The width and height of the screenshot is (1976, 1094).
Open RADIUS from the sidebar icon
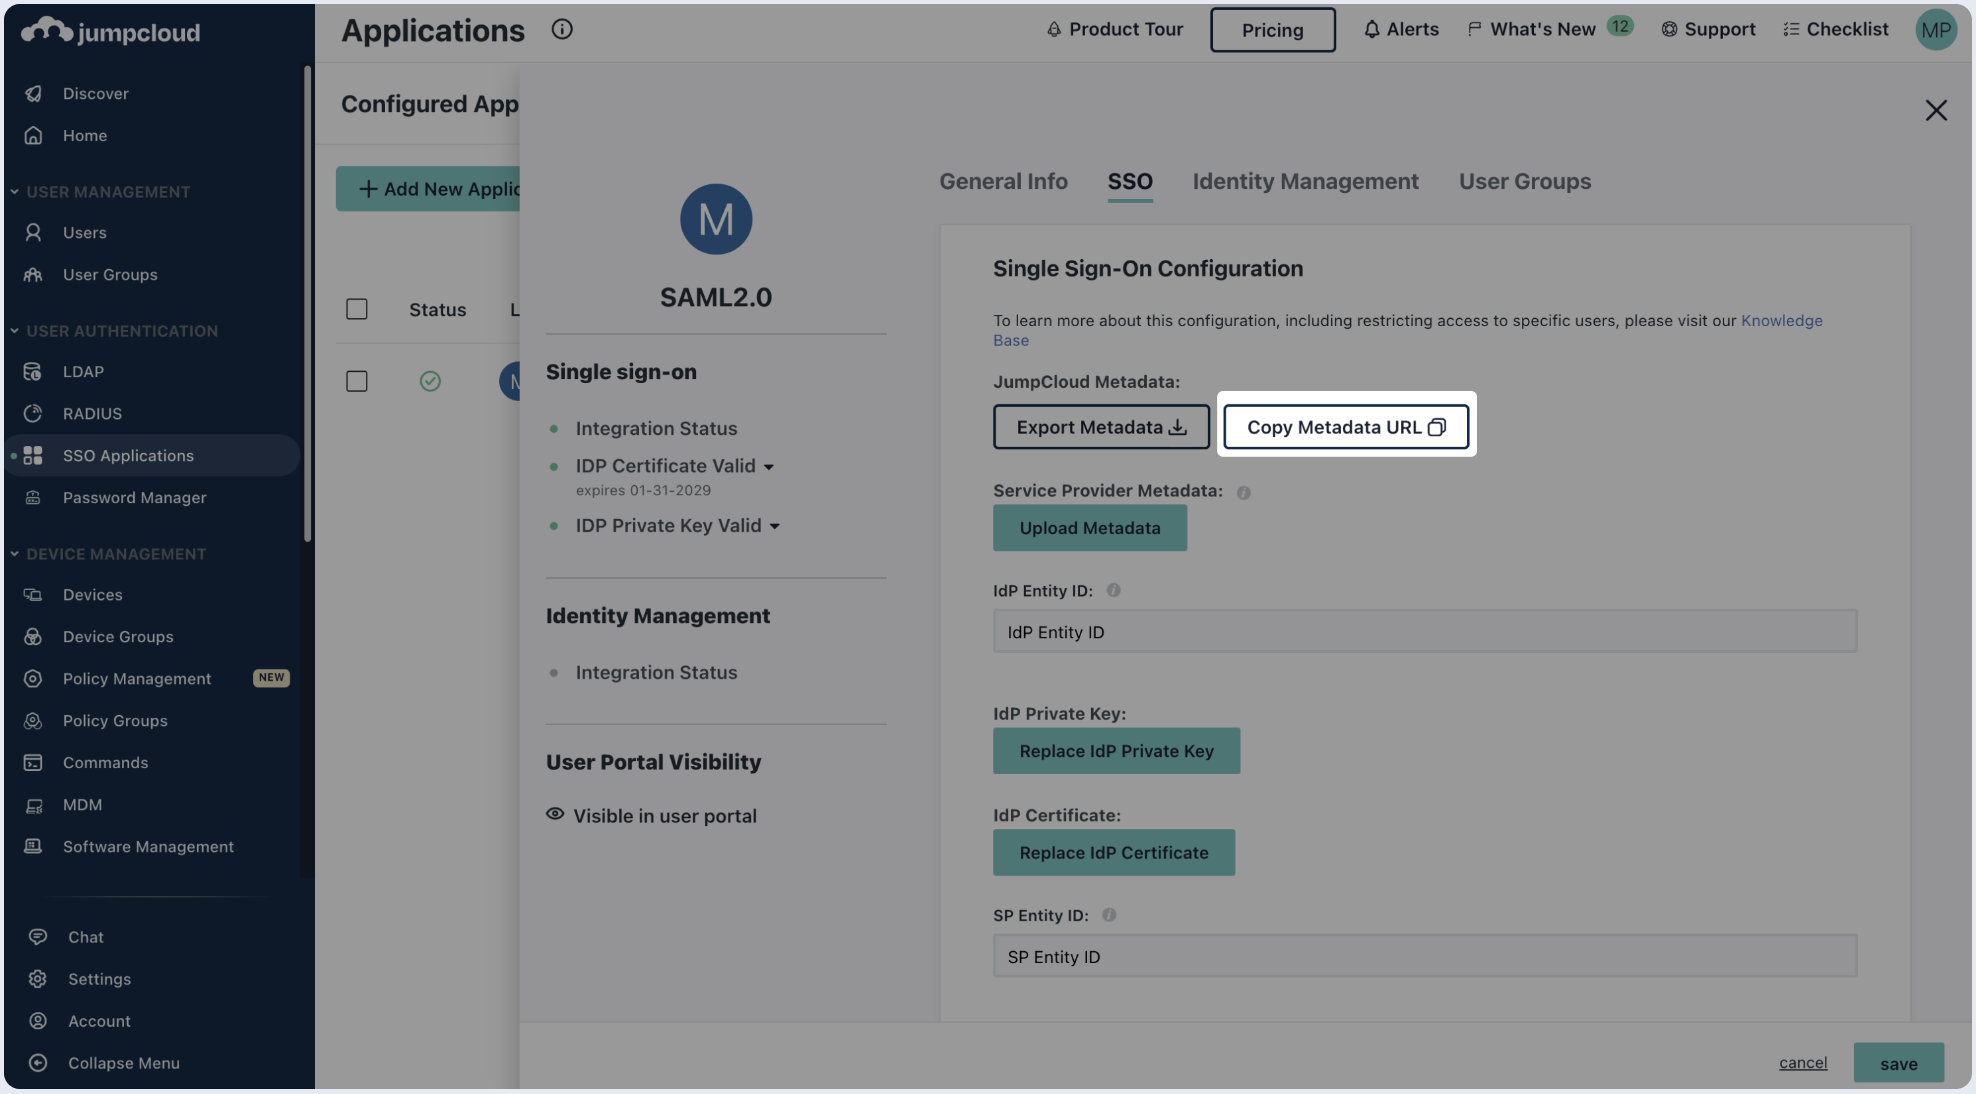pyautogui.click(x=33, y=413)
